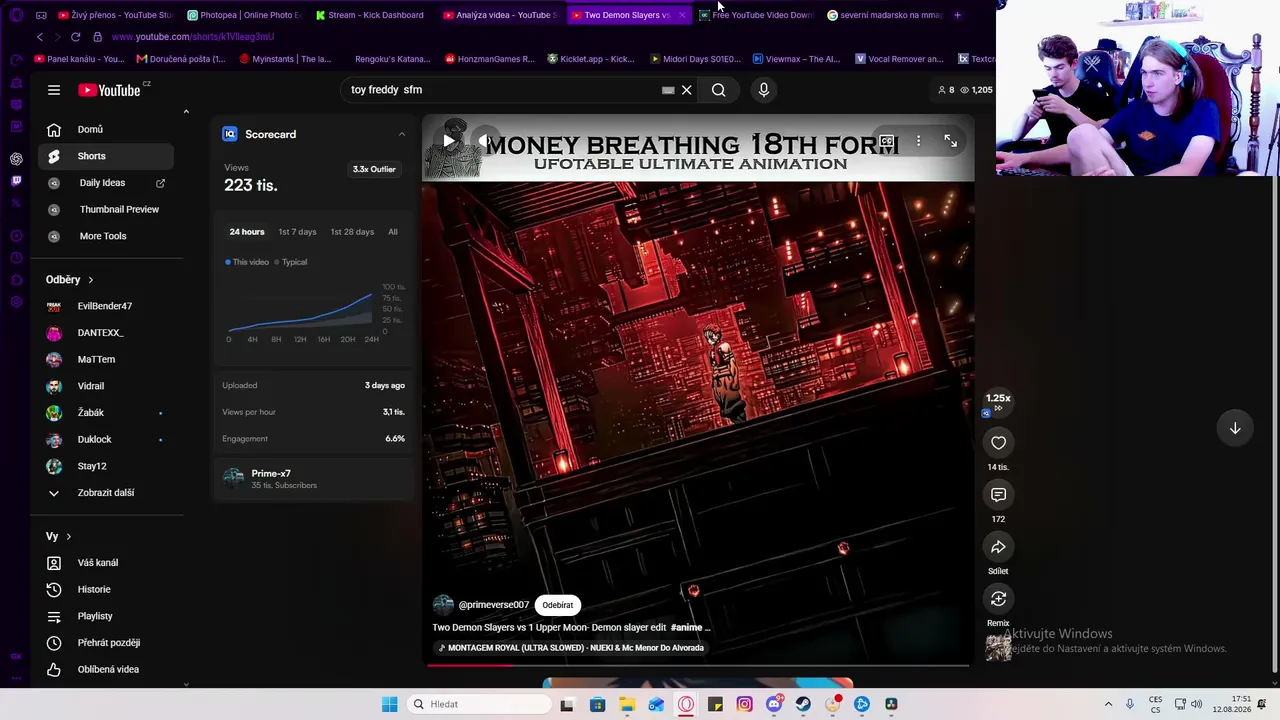
Task: Open Steam from the taskbar
Action: click(x=803, y=704)
